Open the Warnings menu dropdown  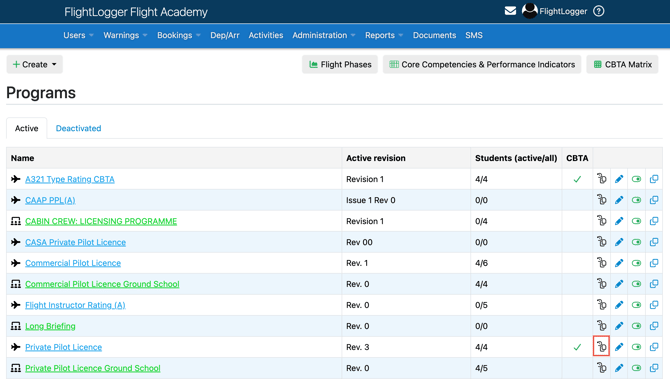(125, 35)
